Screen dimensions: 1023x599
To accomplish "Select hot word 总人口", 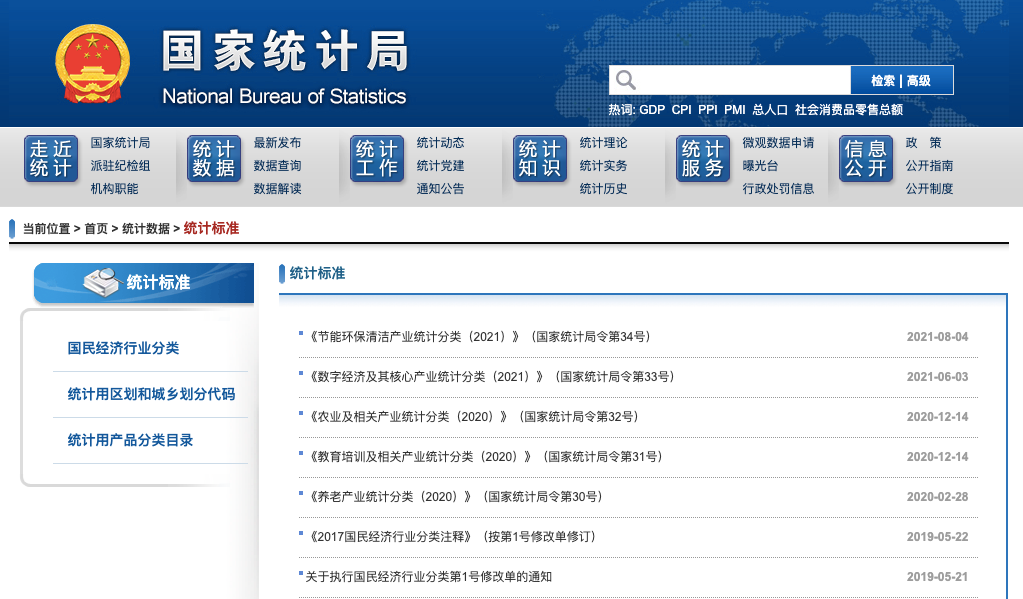I will (x=770, y=110).
